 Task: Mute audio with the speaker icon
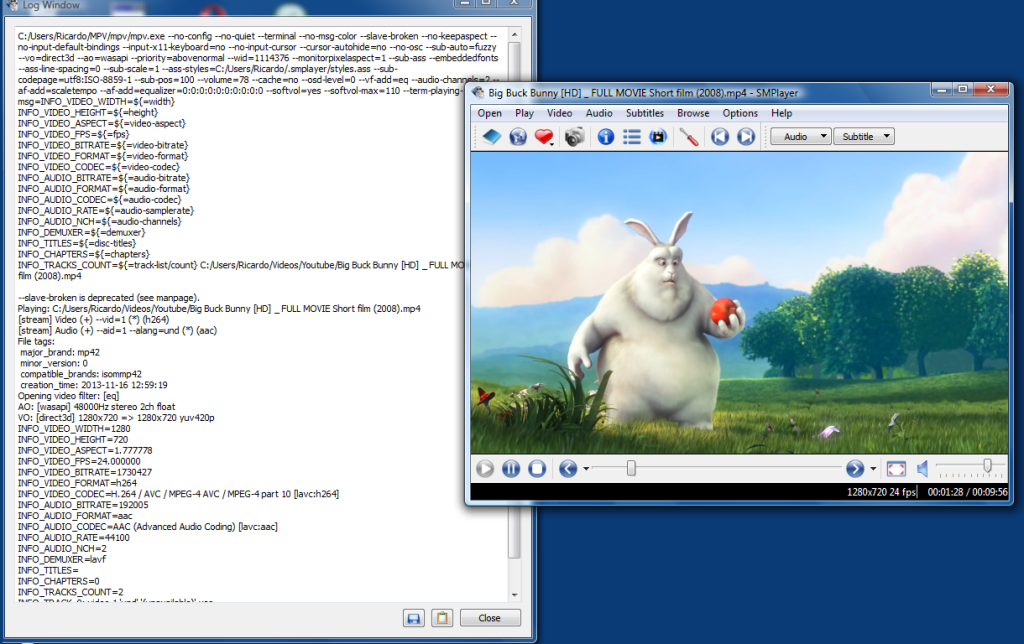click(x=922, y=468)
